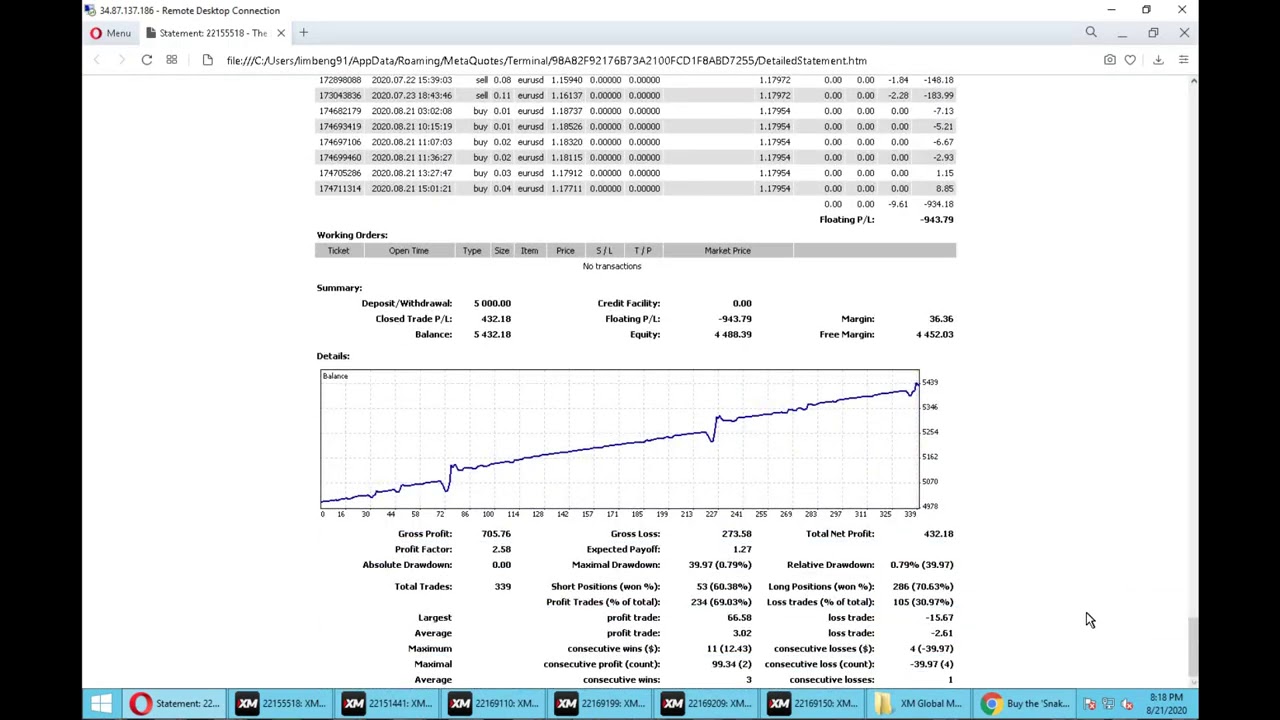1280x720 pixels.
Task: Click the page file icon beside address
Action: pyautogui.click(x=207, y=60)
